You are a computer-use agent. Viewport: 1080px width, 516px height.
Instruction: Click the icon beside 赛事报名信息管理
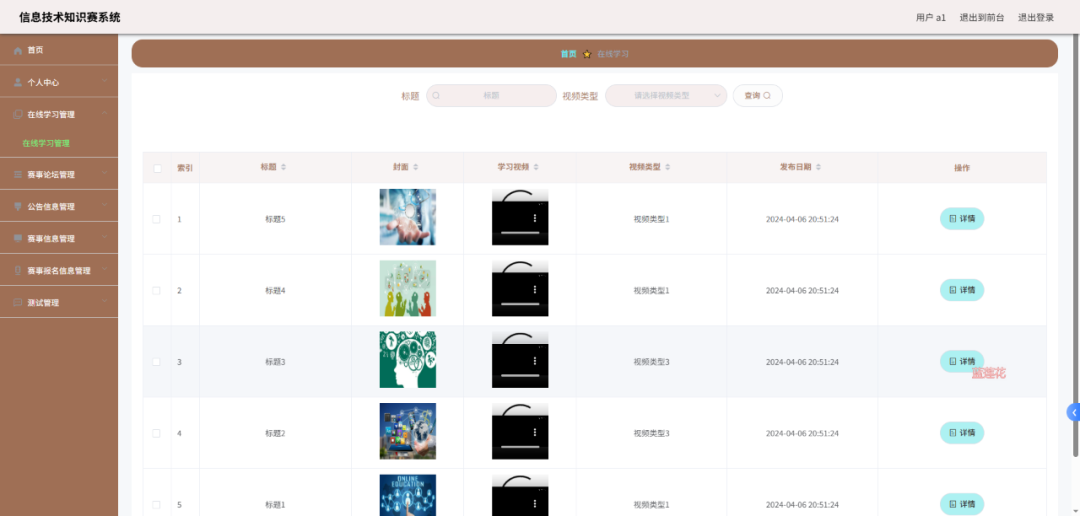click(18, 271)
